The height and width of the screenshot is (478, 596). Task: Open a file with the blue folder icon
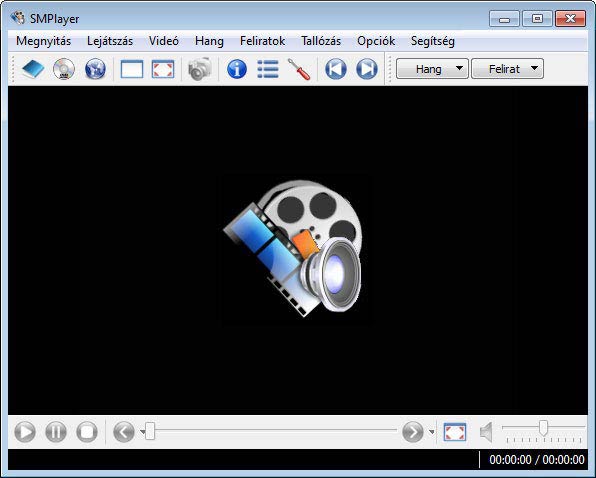click(x=33, y=69)
